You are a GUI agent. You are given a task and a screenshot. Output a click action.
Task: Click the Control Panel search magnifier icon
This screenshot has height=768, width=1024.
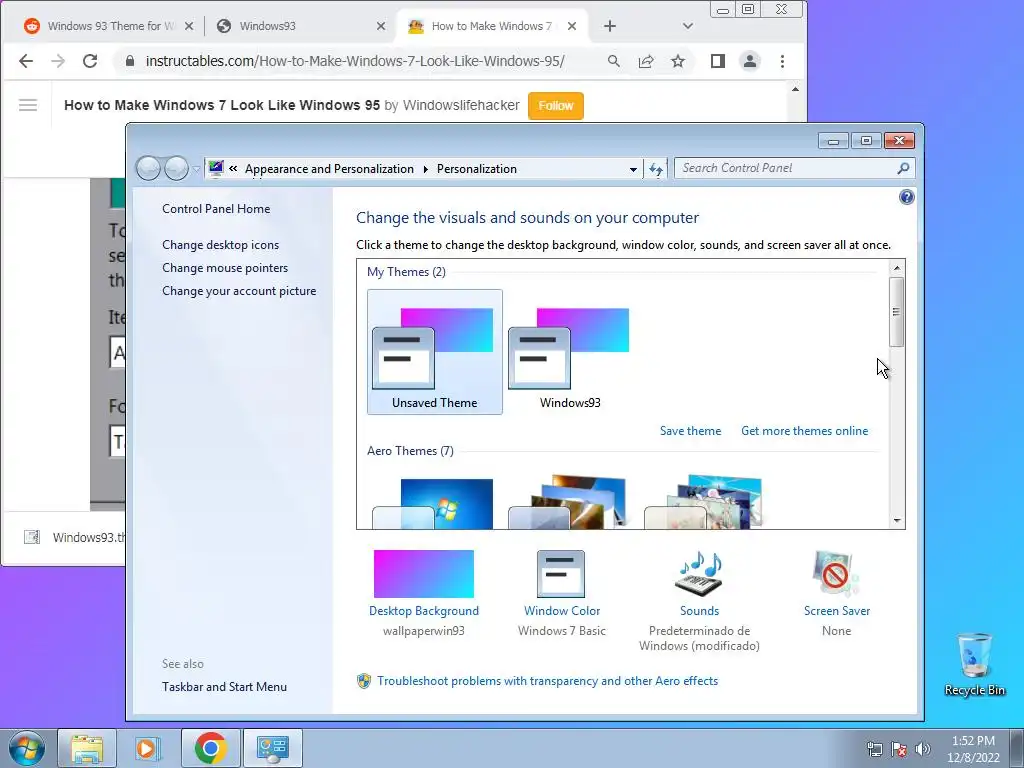coord(903,168)
